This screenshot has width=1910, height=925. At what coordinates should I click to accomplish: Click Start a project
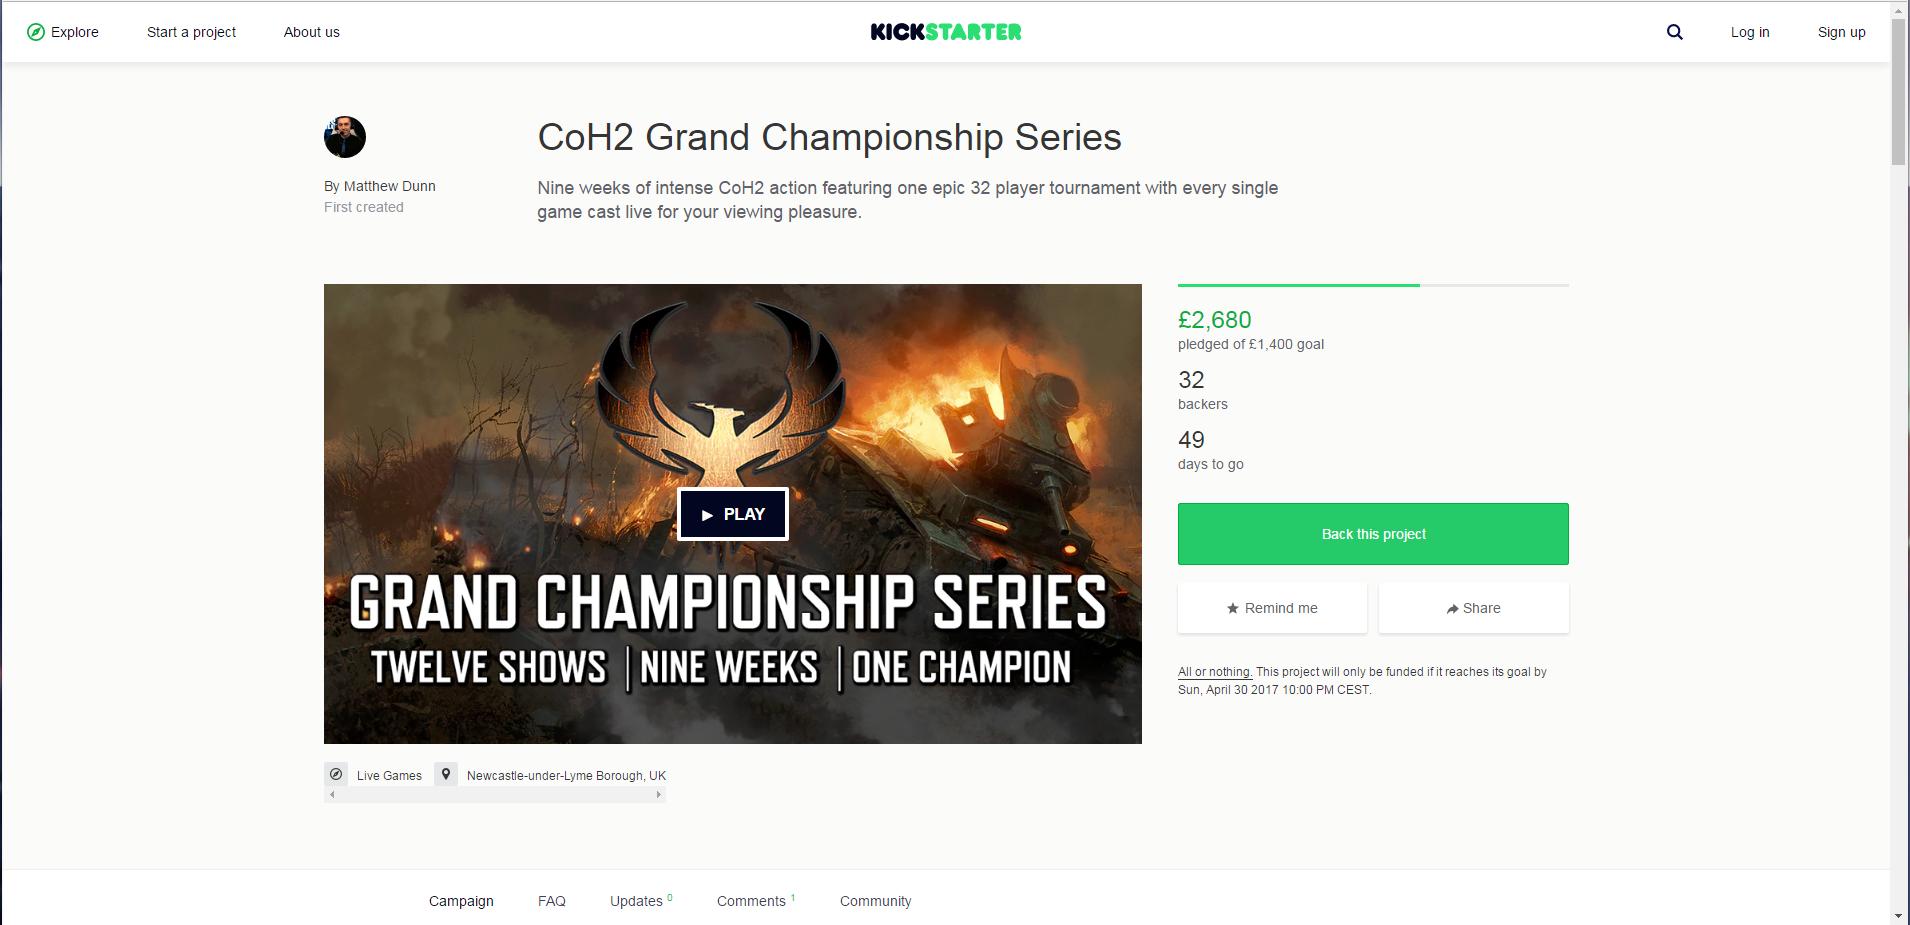192,32
